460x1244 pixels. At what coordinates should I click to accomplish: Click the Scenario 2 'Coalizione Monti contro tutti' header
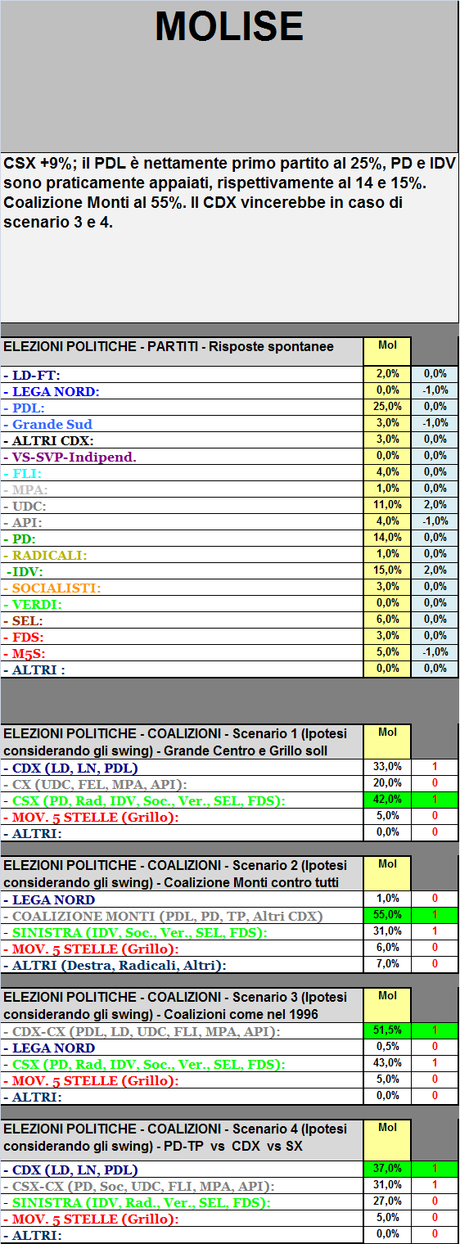(181, 873)
